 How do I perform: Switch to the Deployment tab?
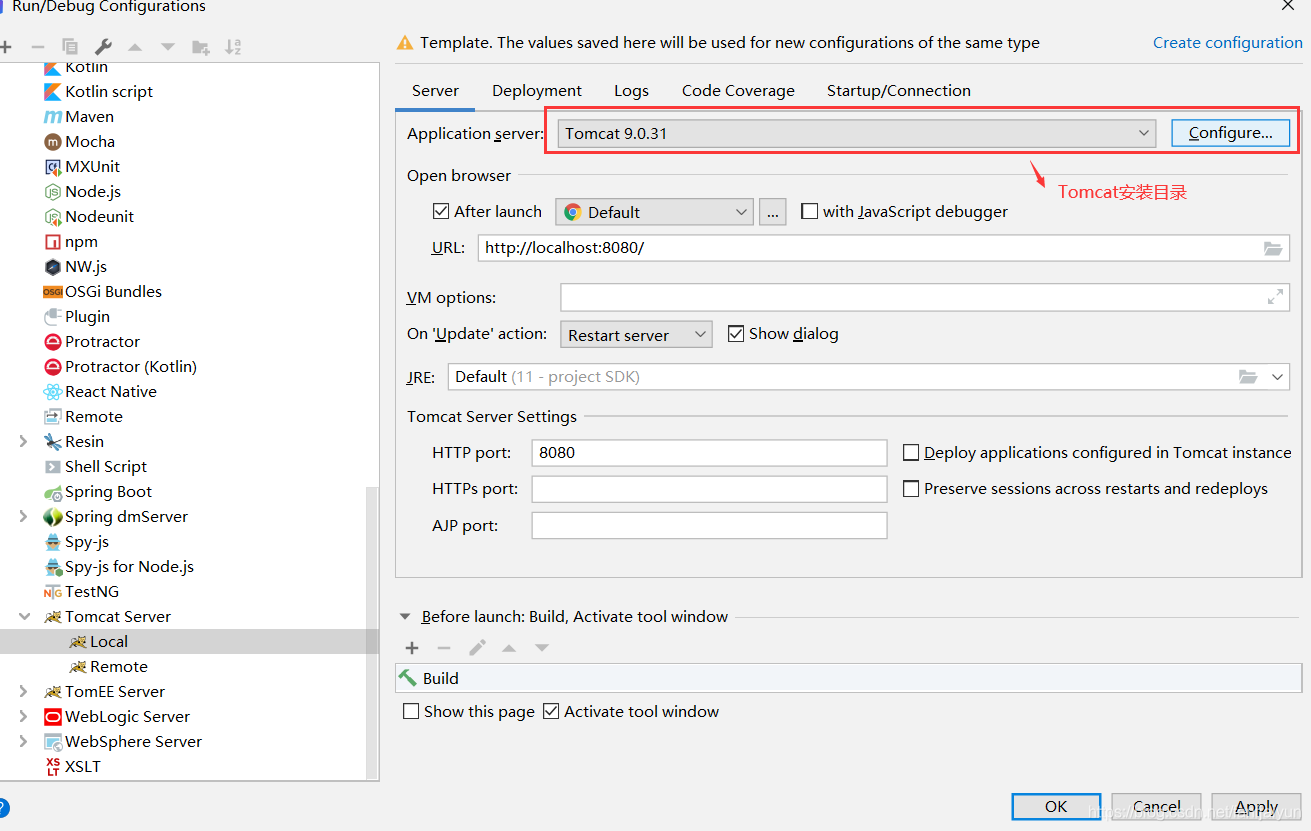(537, 91)
